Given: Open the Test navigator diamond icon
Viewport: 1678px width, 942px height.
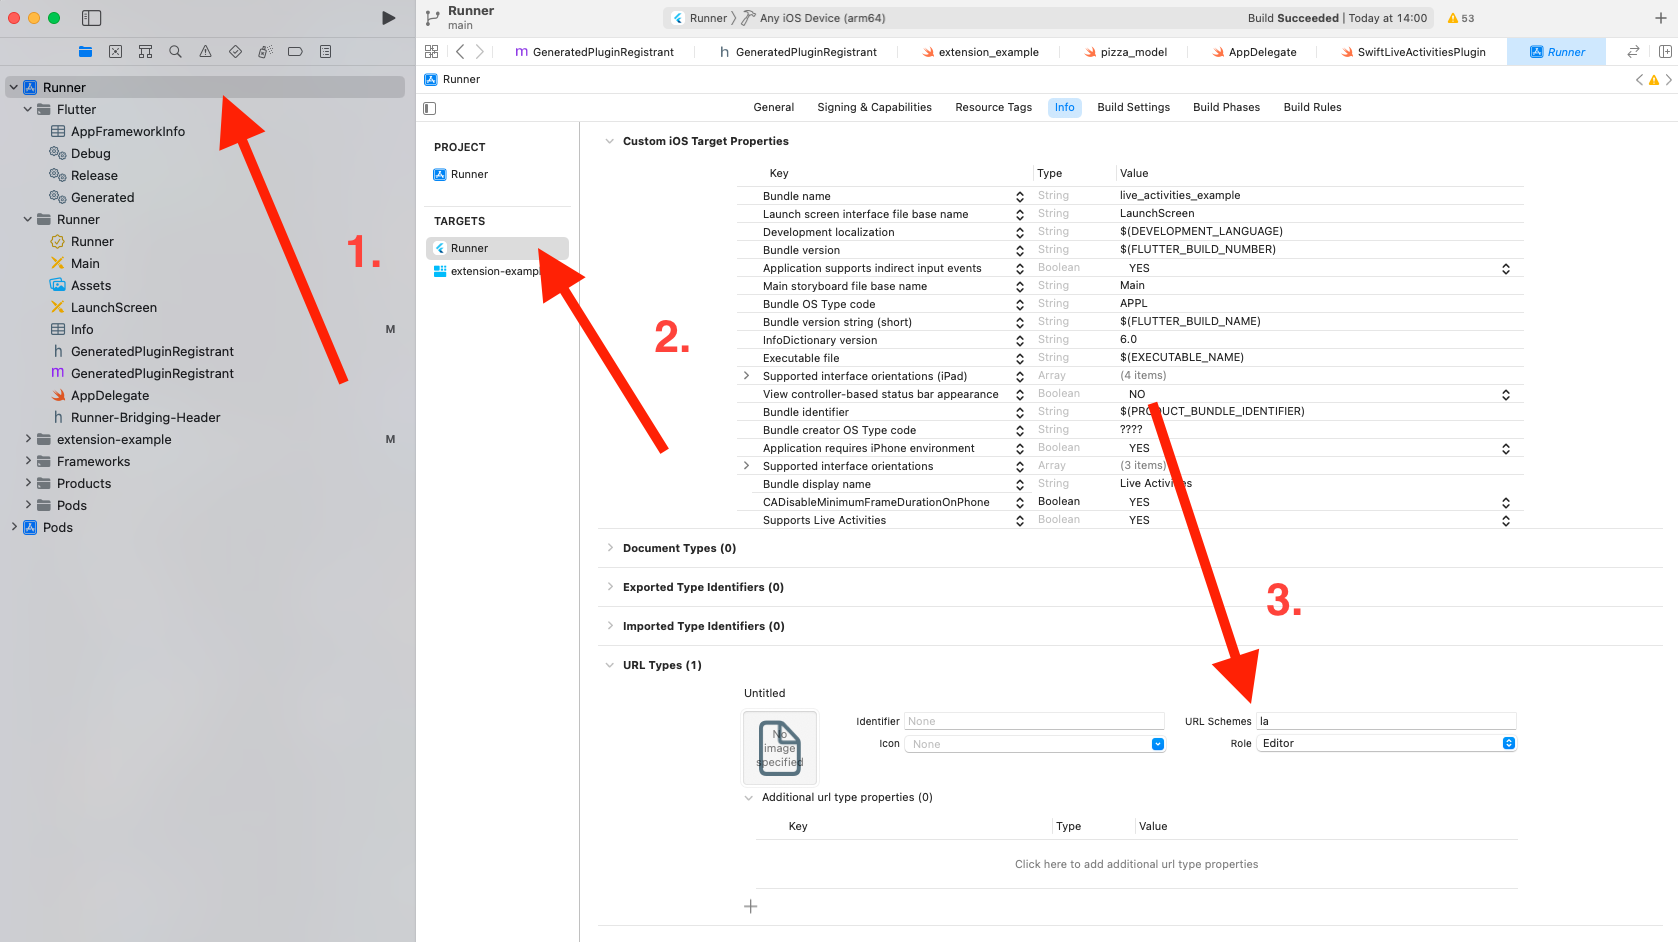Looking at the screenshot, I should tap(235, 52).
